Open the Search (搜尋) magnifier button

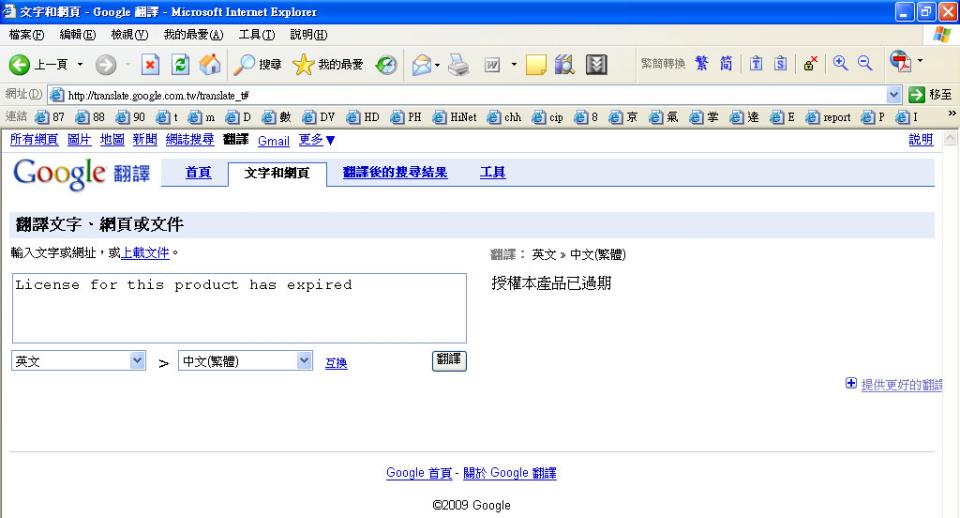pyautogui.click(x=258, y=64)
